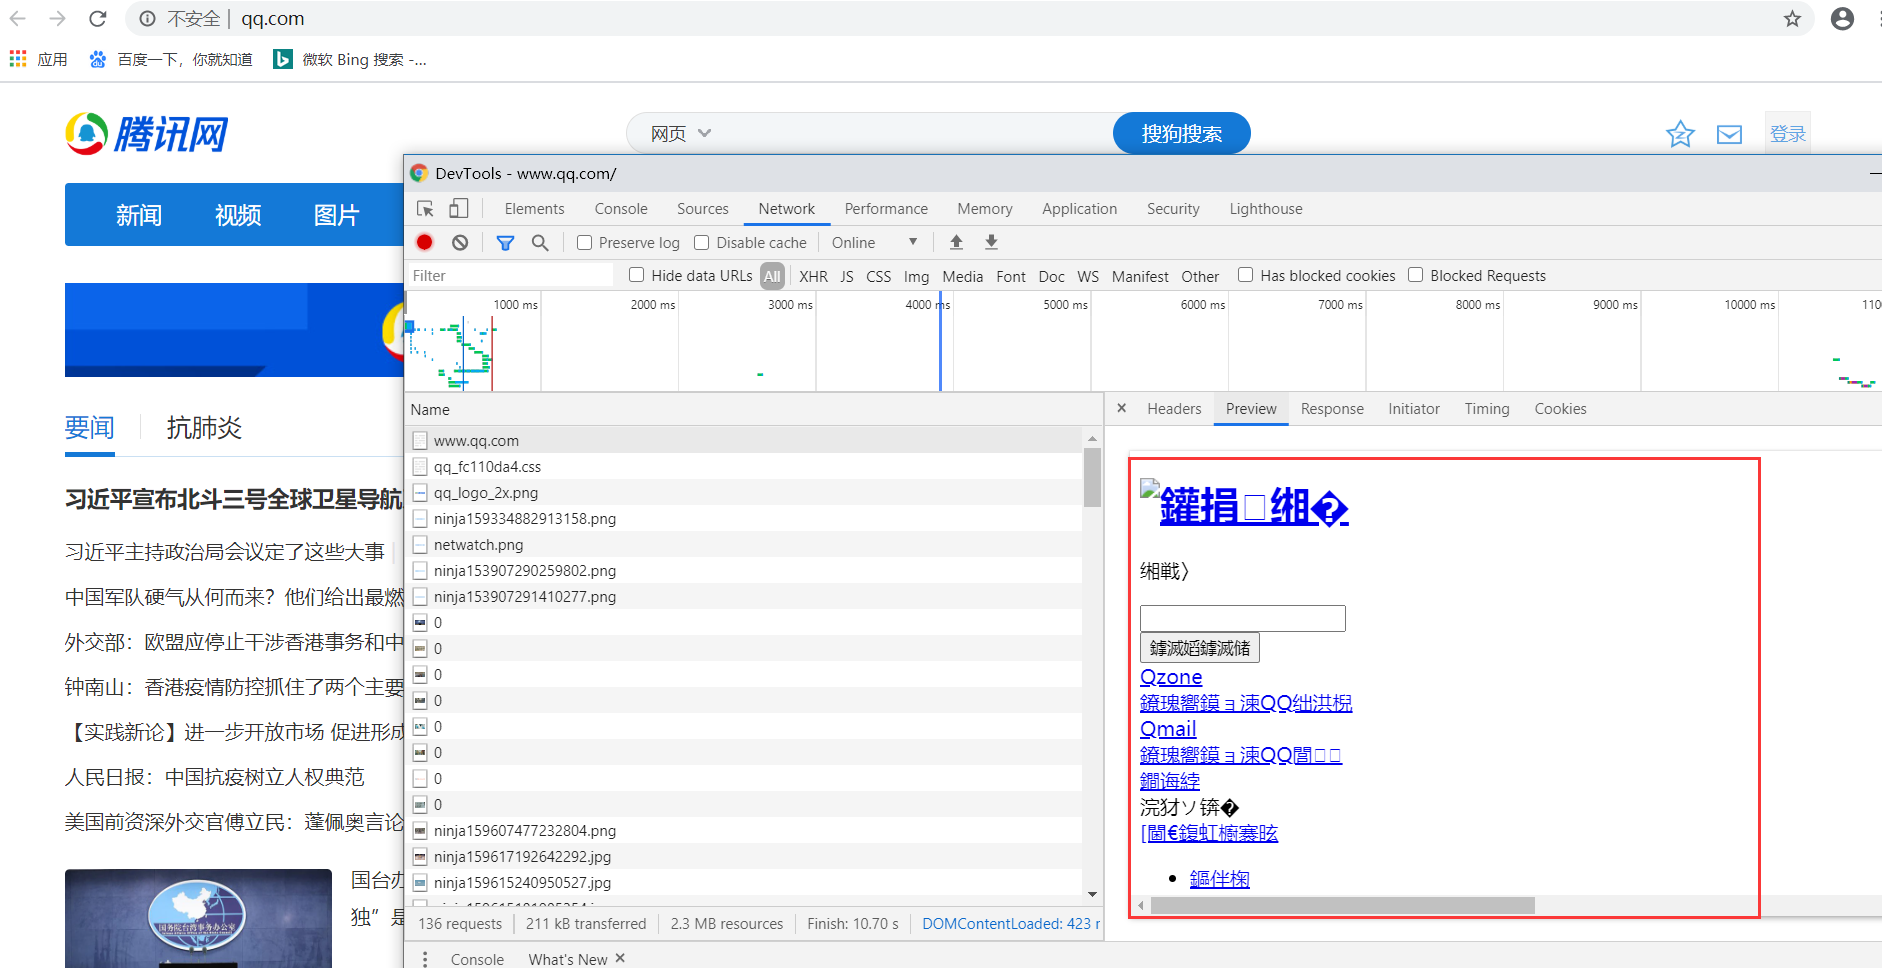The image size is (1882, 968).
Task: Click the request list scroll up arrow
Action: (x=1092, y=438)
